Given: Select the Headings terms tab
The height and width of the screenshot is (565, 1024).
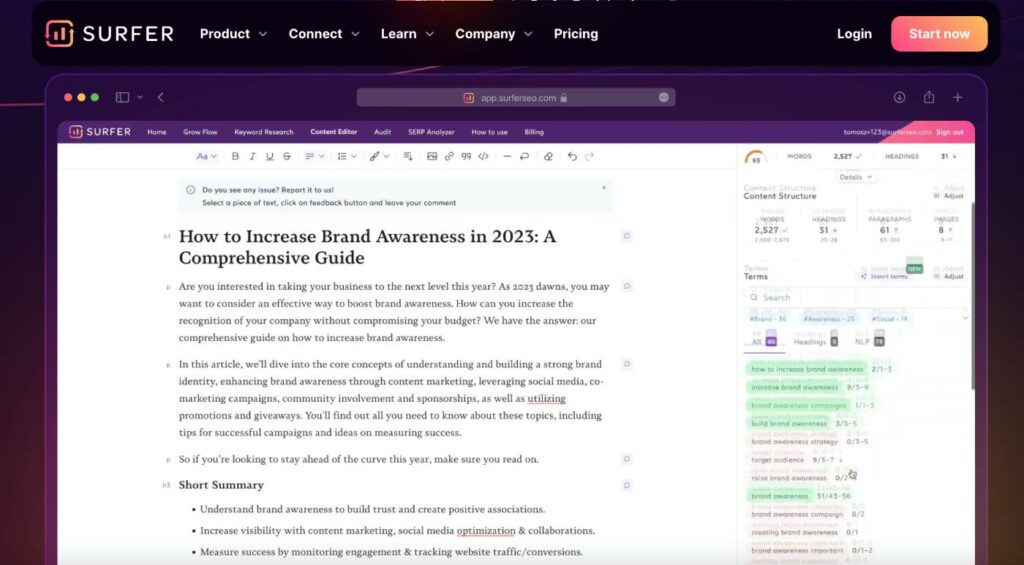Looking at the screenshot, I should click(816, 340).
